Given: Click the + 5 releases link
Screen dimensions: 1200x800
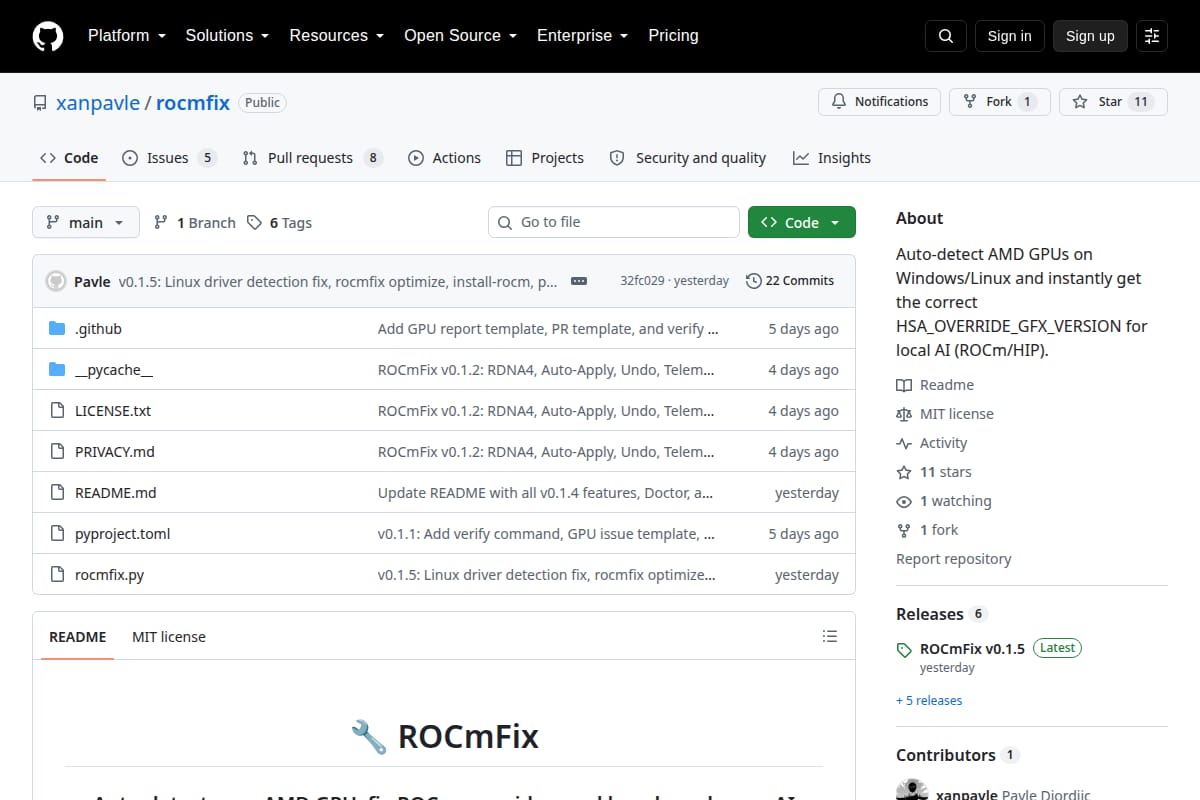Looking at the screenshot, I should tap(929, 701).
